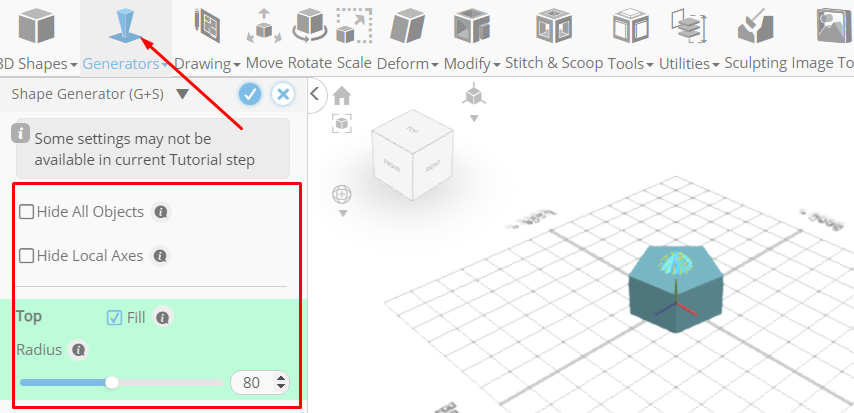Enable the Hide All Objects checkbox

pos(26,211)
